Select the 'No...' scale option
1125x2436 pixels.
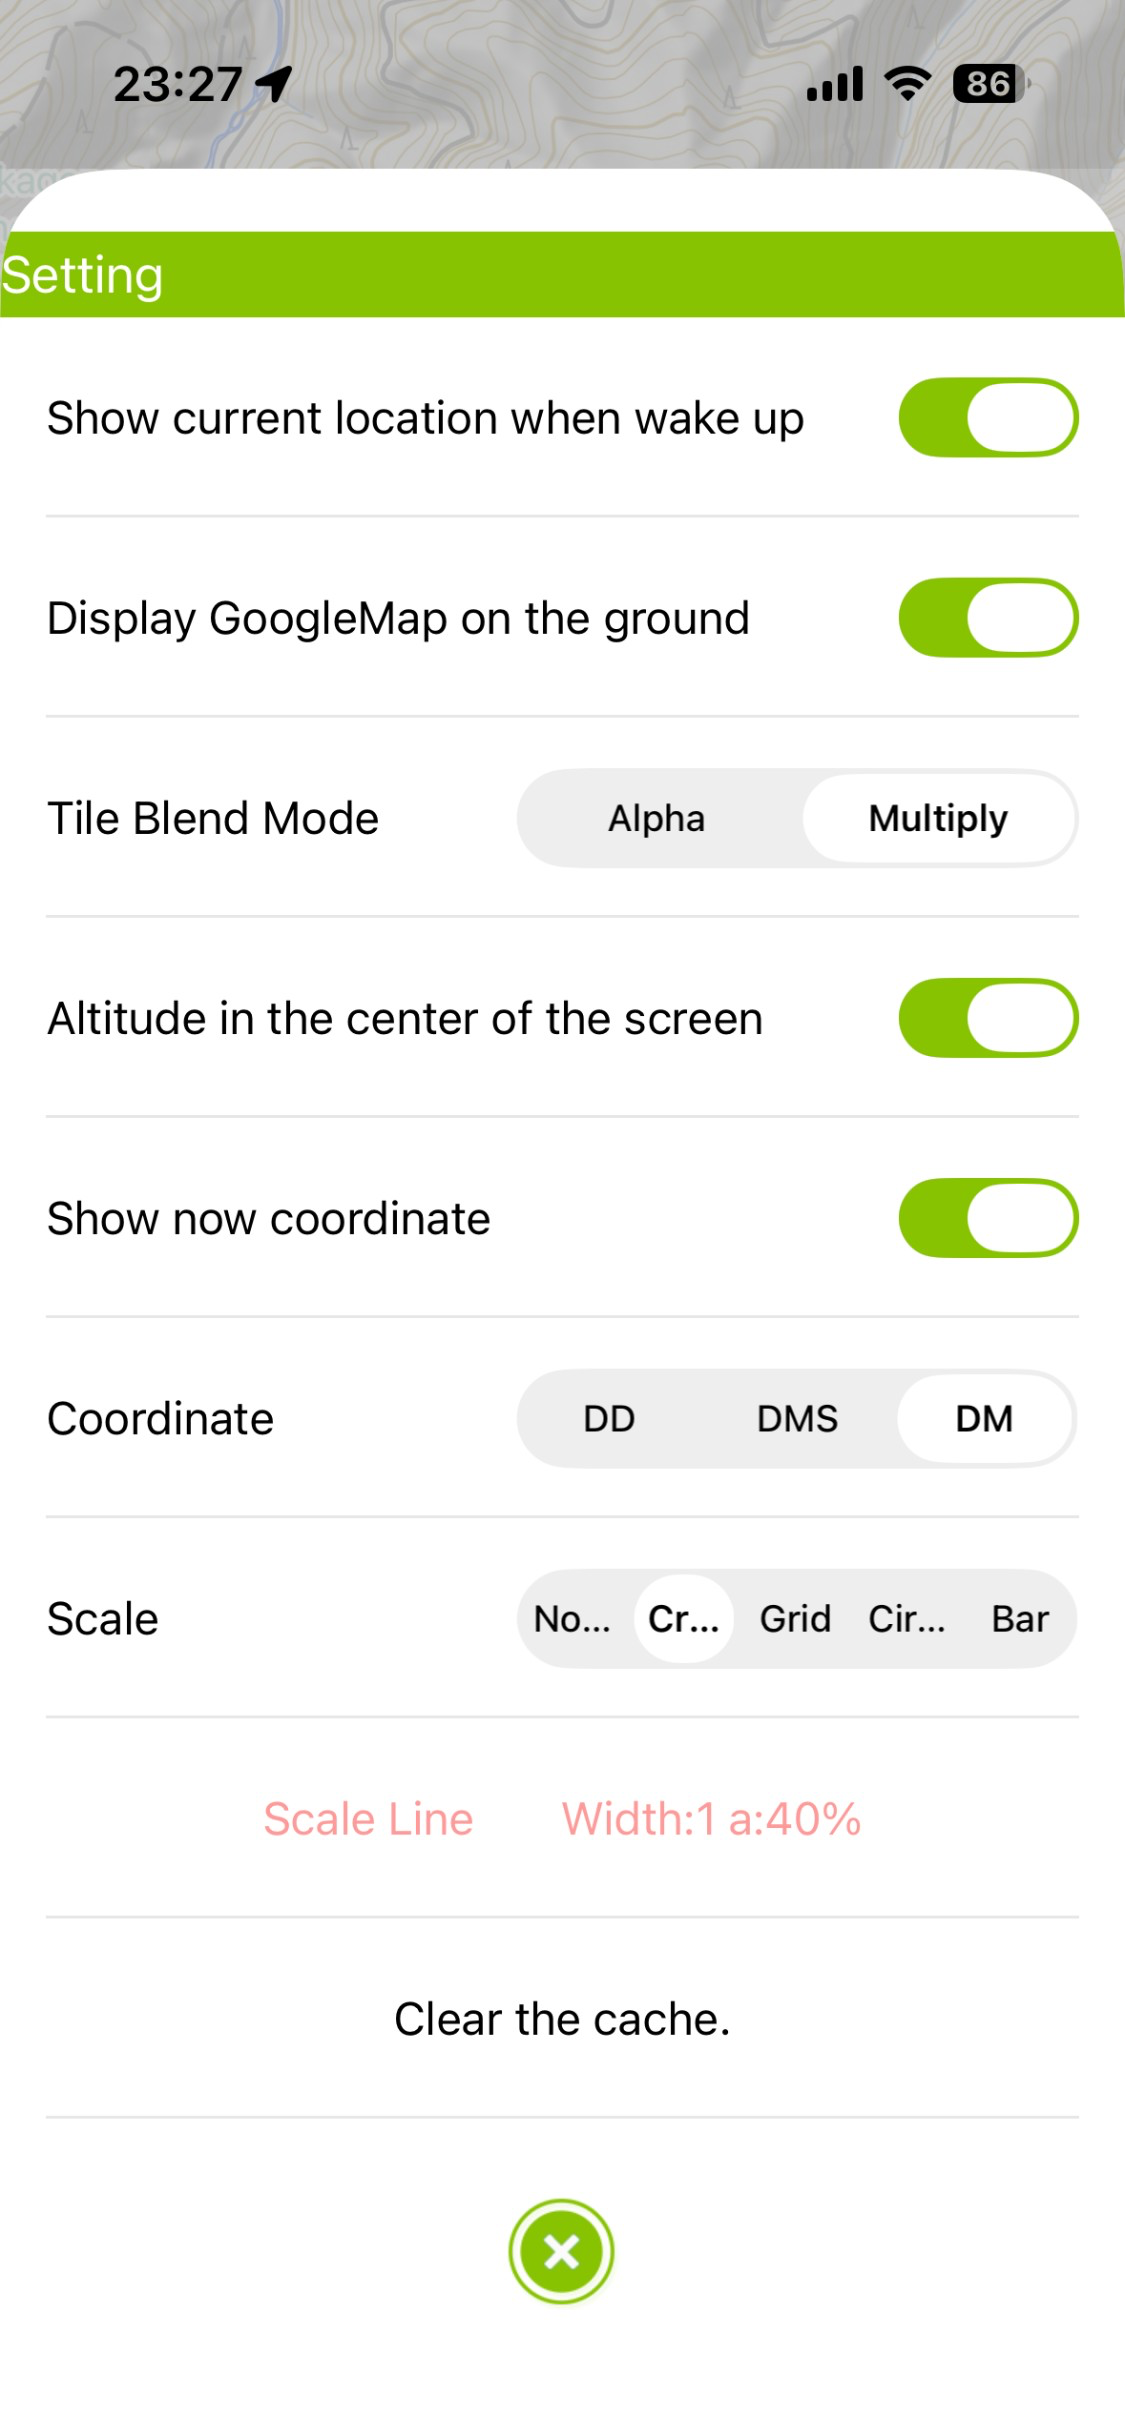tap(572, 1618)
